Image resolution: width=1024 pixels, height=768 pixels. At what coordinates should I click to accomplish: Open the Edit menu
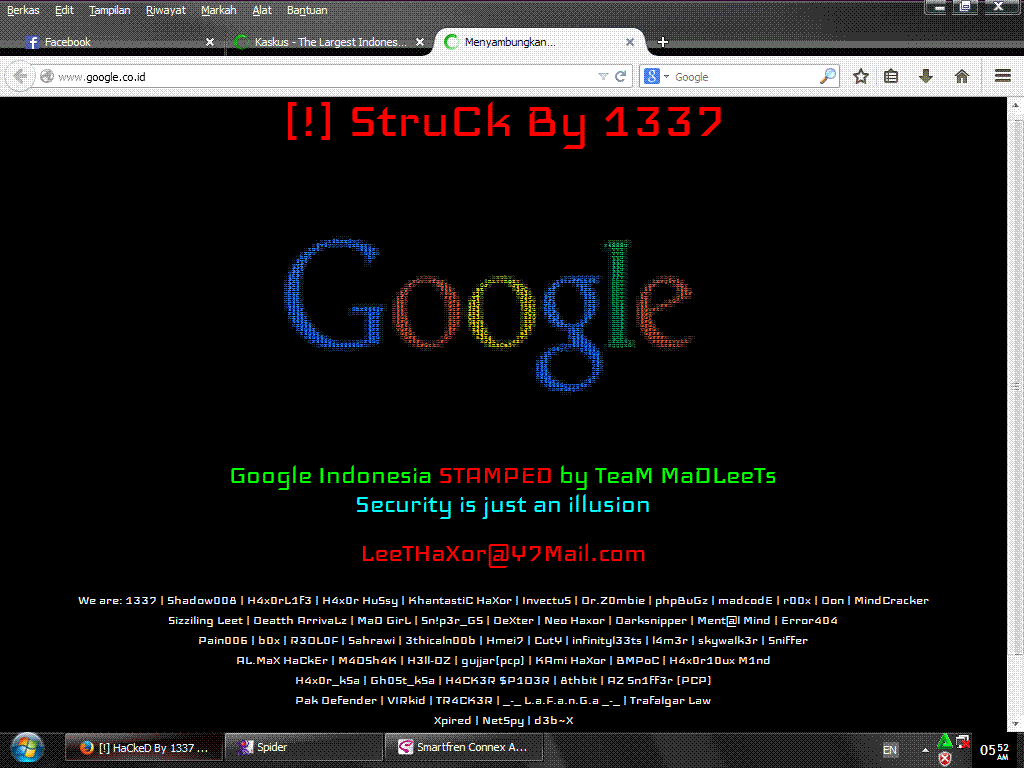pyautogui.click(x=64, y=10)
